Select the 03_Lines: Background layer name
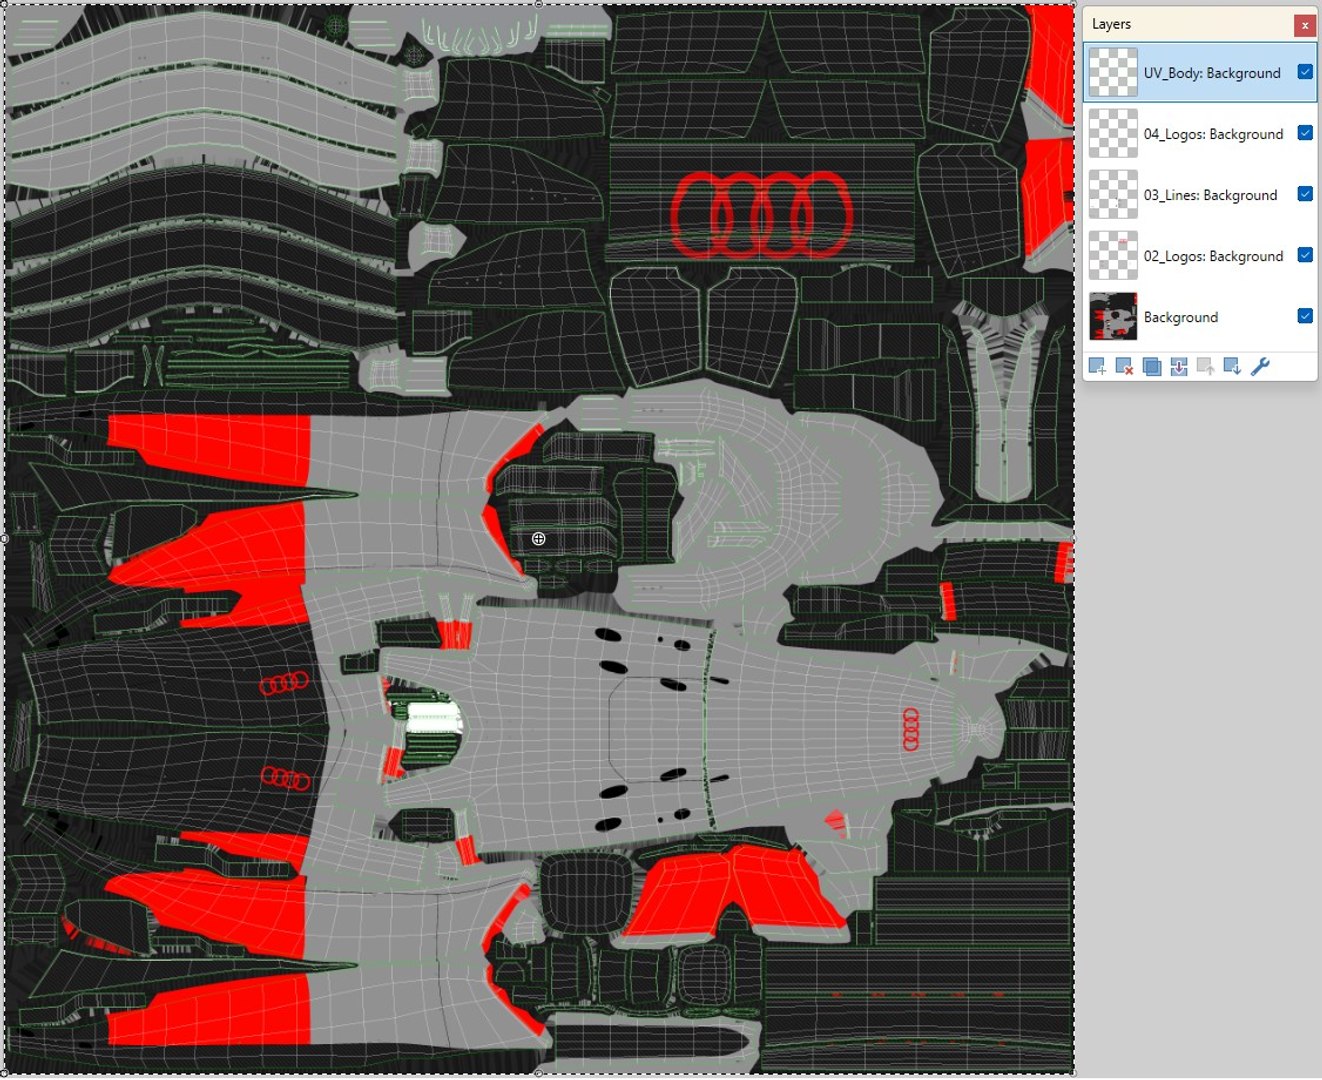This screenshot has height=1080, width=1322. (1210, 195)
